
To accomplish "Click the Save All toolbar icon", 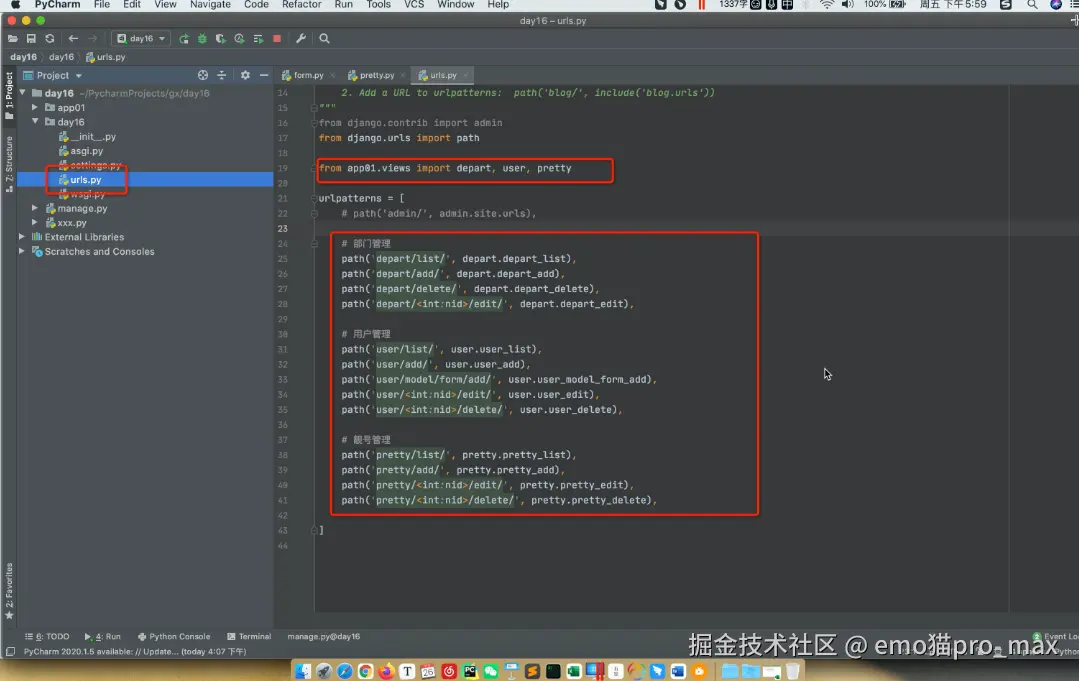I will [x=31, y=39].
